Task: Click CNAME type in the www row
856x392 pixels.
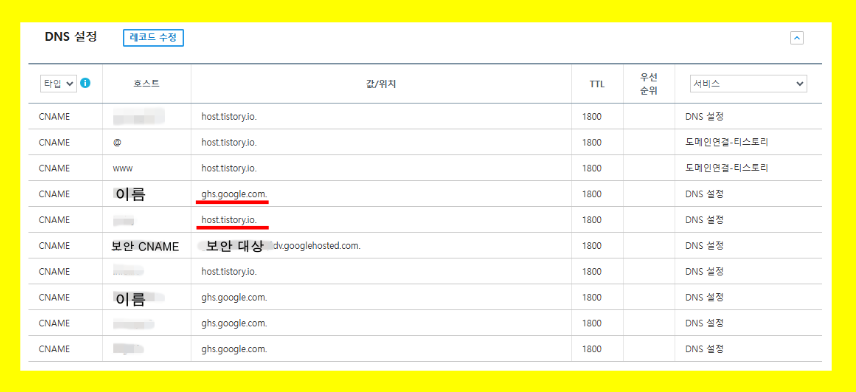Action: pyautogui.click(x=54, y=168)
